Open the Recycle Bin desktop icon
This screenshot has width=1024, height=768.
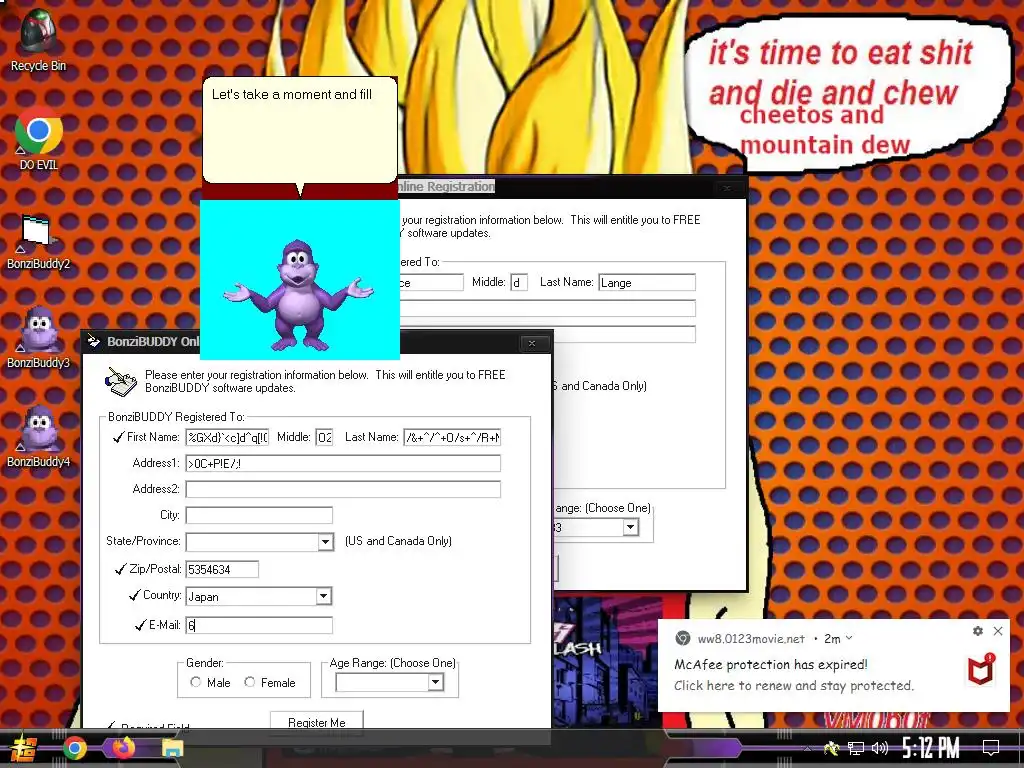(38, 39)
